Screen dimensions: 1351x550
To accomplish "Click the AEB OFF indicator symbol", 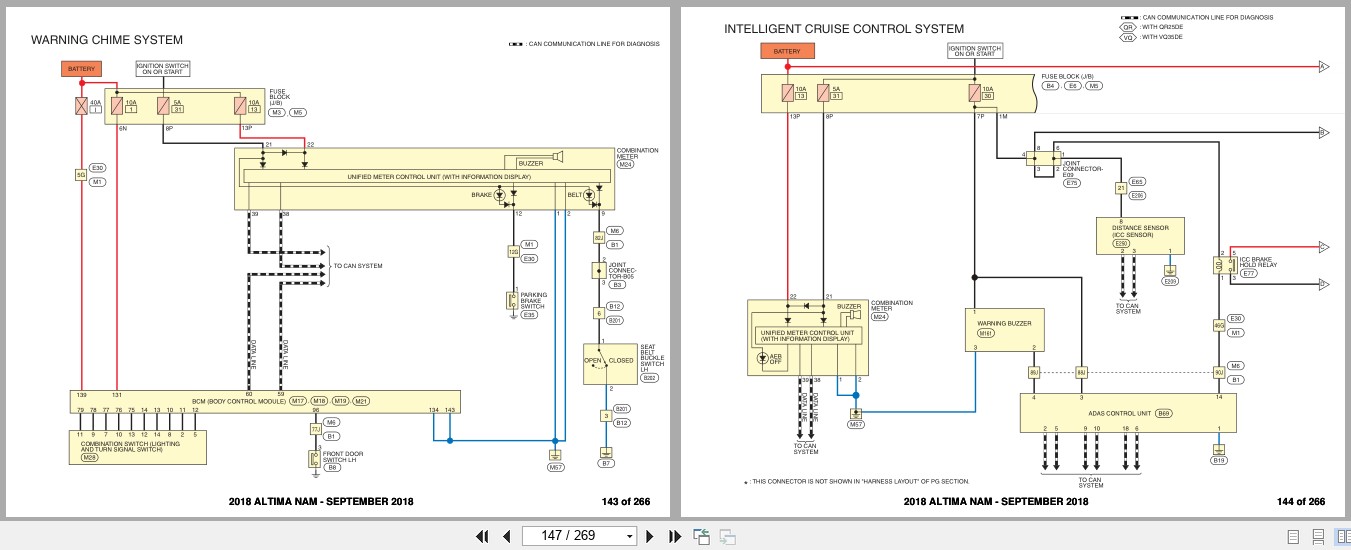I will tap(764, 359).
